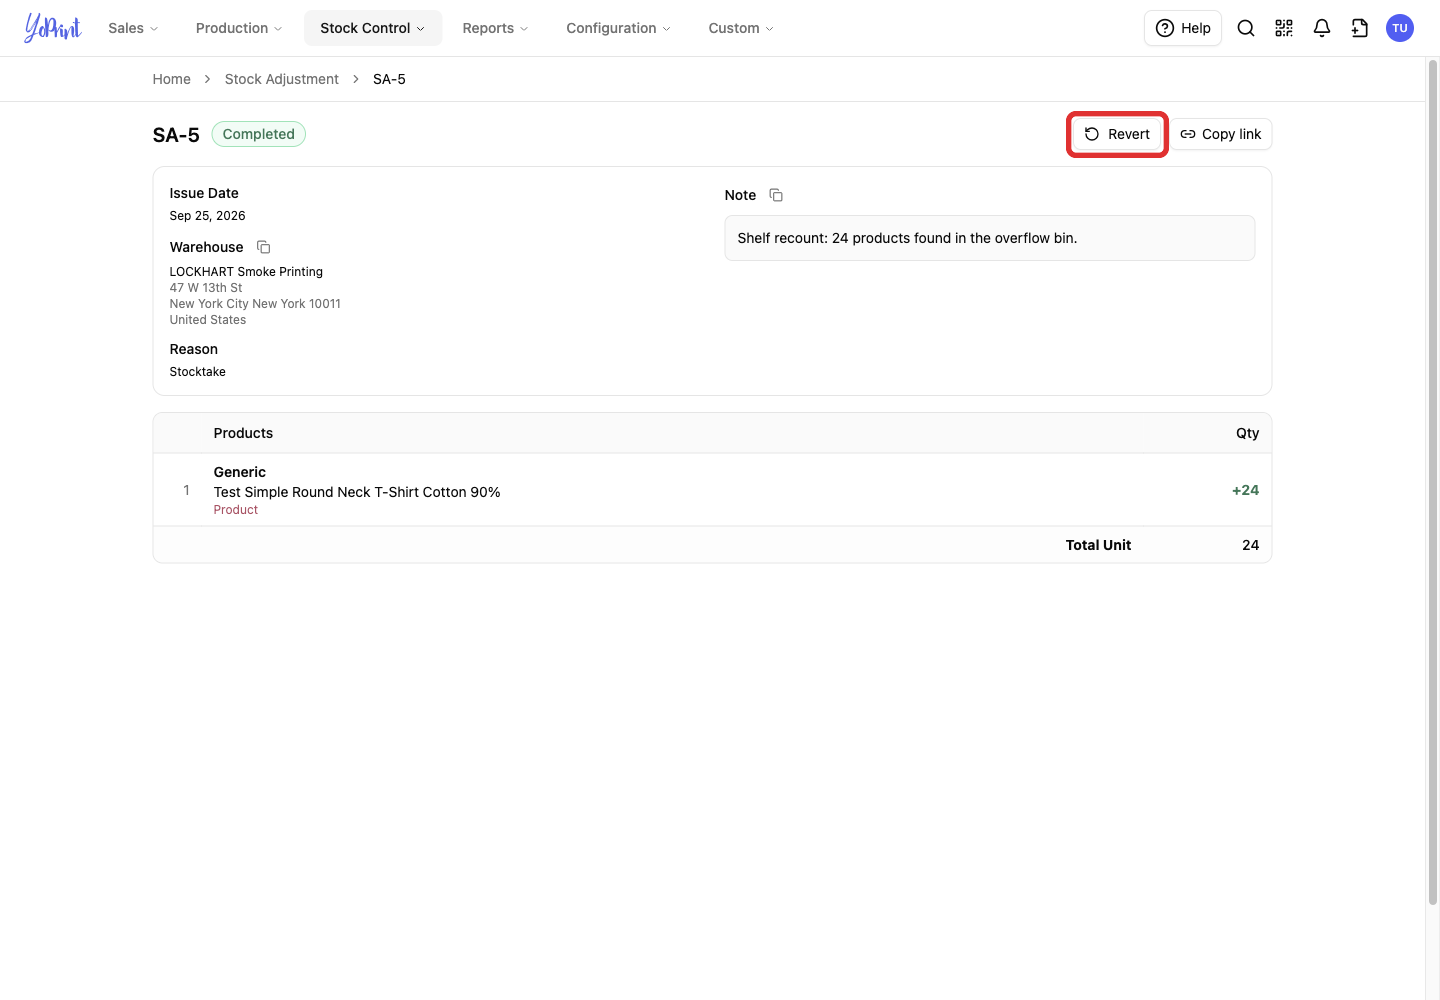Screen dimensions: 1440x1000
Task: Expand the Custom menu
Action: pyautogui.click(x=741, y=28)
